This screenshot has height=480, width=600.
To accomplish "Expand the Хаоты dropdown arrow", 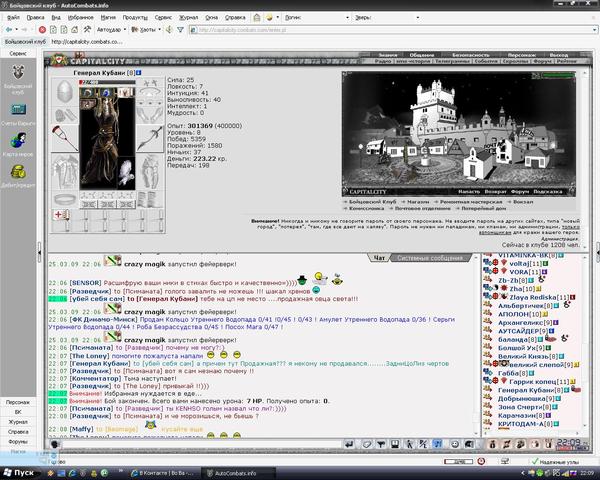I will pos(160,29).
